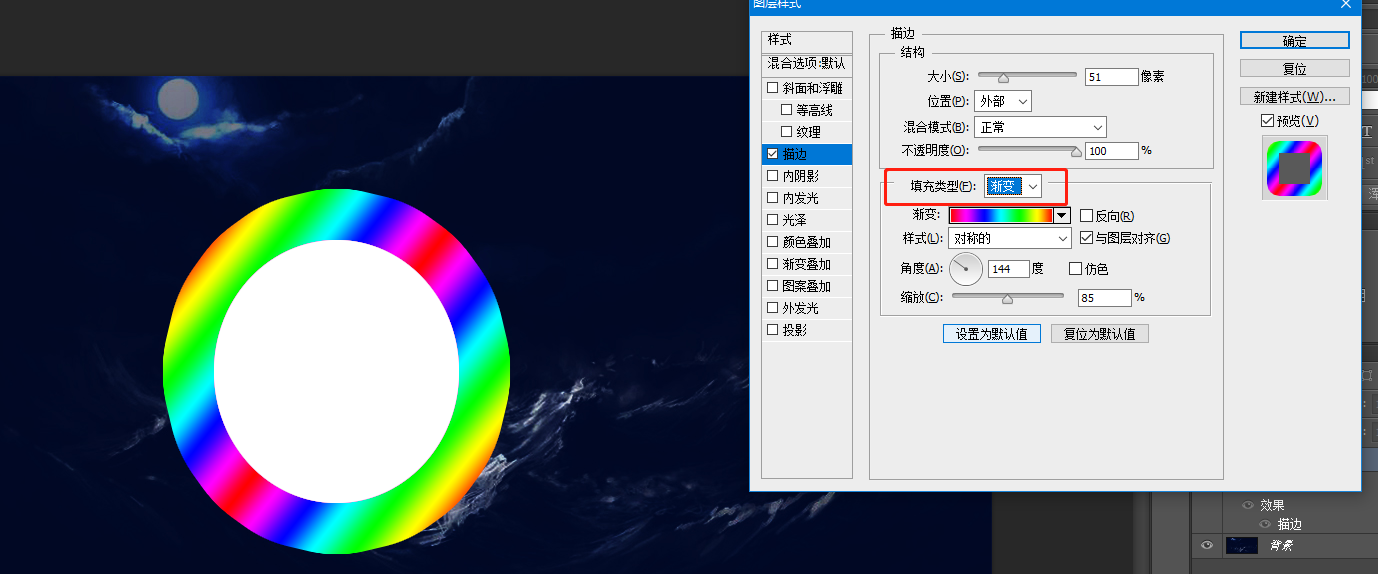Uncheck the 描边 effect checkbox
1378x574 pixels.
pos(772,154)
